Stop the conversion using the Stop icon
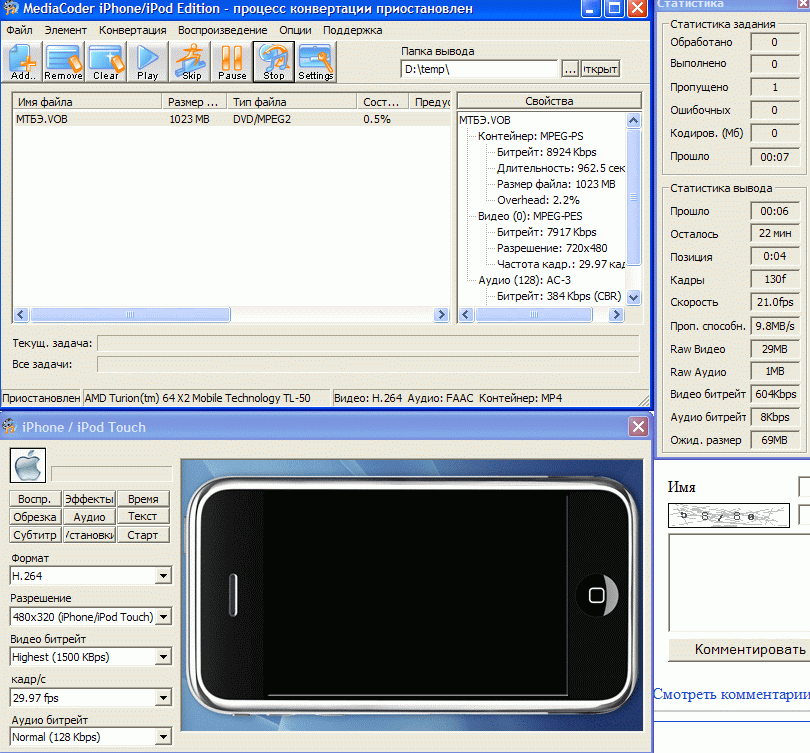The height and width of the screenshot is (753, 810). click(274, 62)
